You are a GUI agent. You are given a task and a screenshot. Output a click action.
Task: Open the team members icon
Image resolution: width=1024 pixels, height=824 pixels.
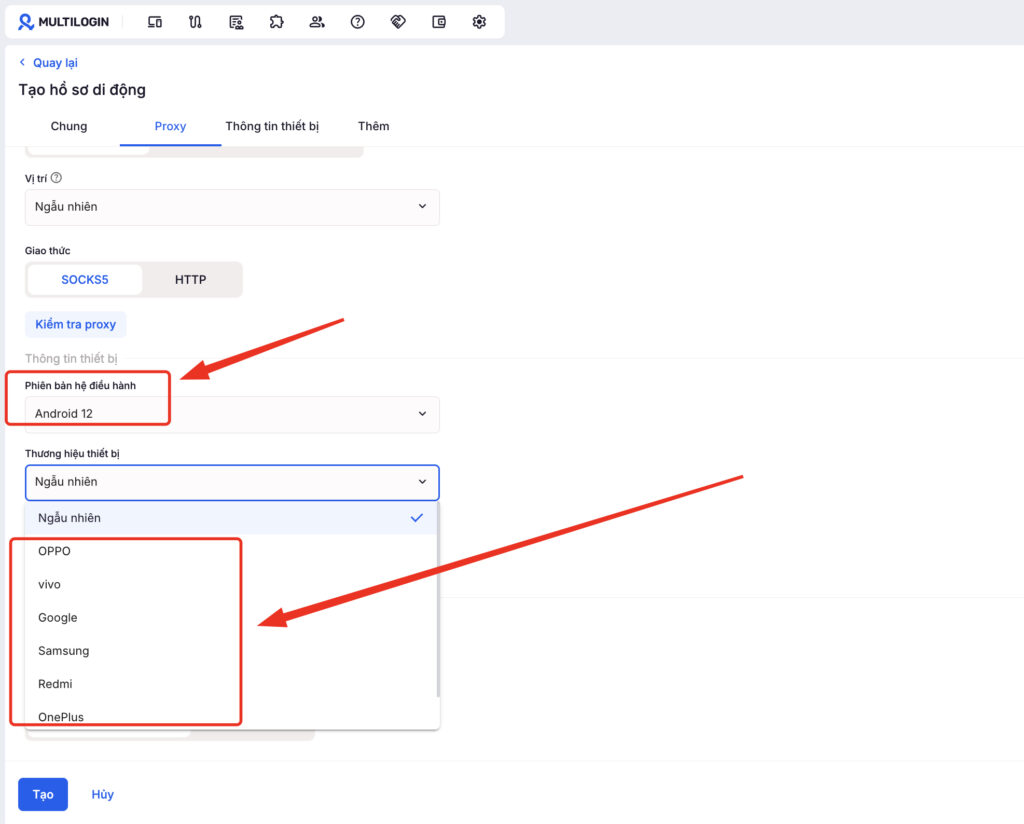pos(317,21)
